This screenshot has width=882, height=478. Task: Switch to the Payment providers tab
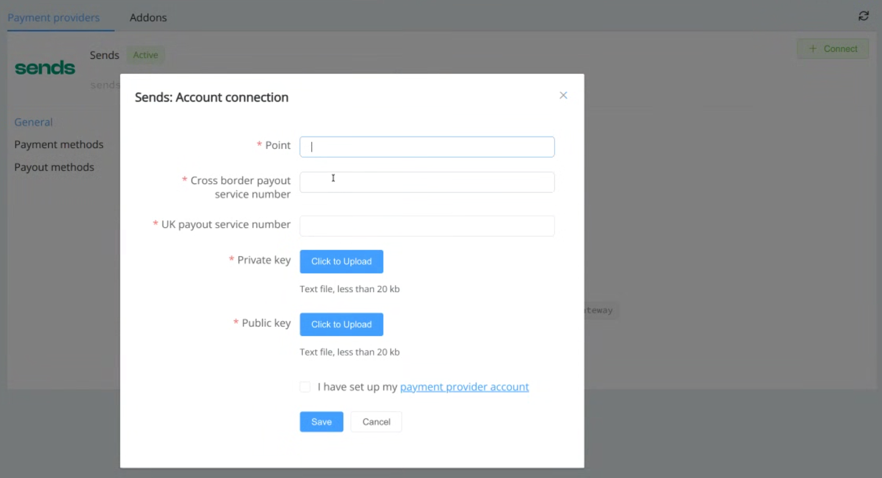click(x=54, y=17)
